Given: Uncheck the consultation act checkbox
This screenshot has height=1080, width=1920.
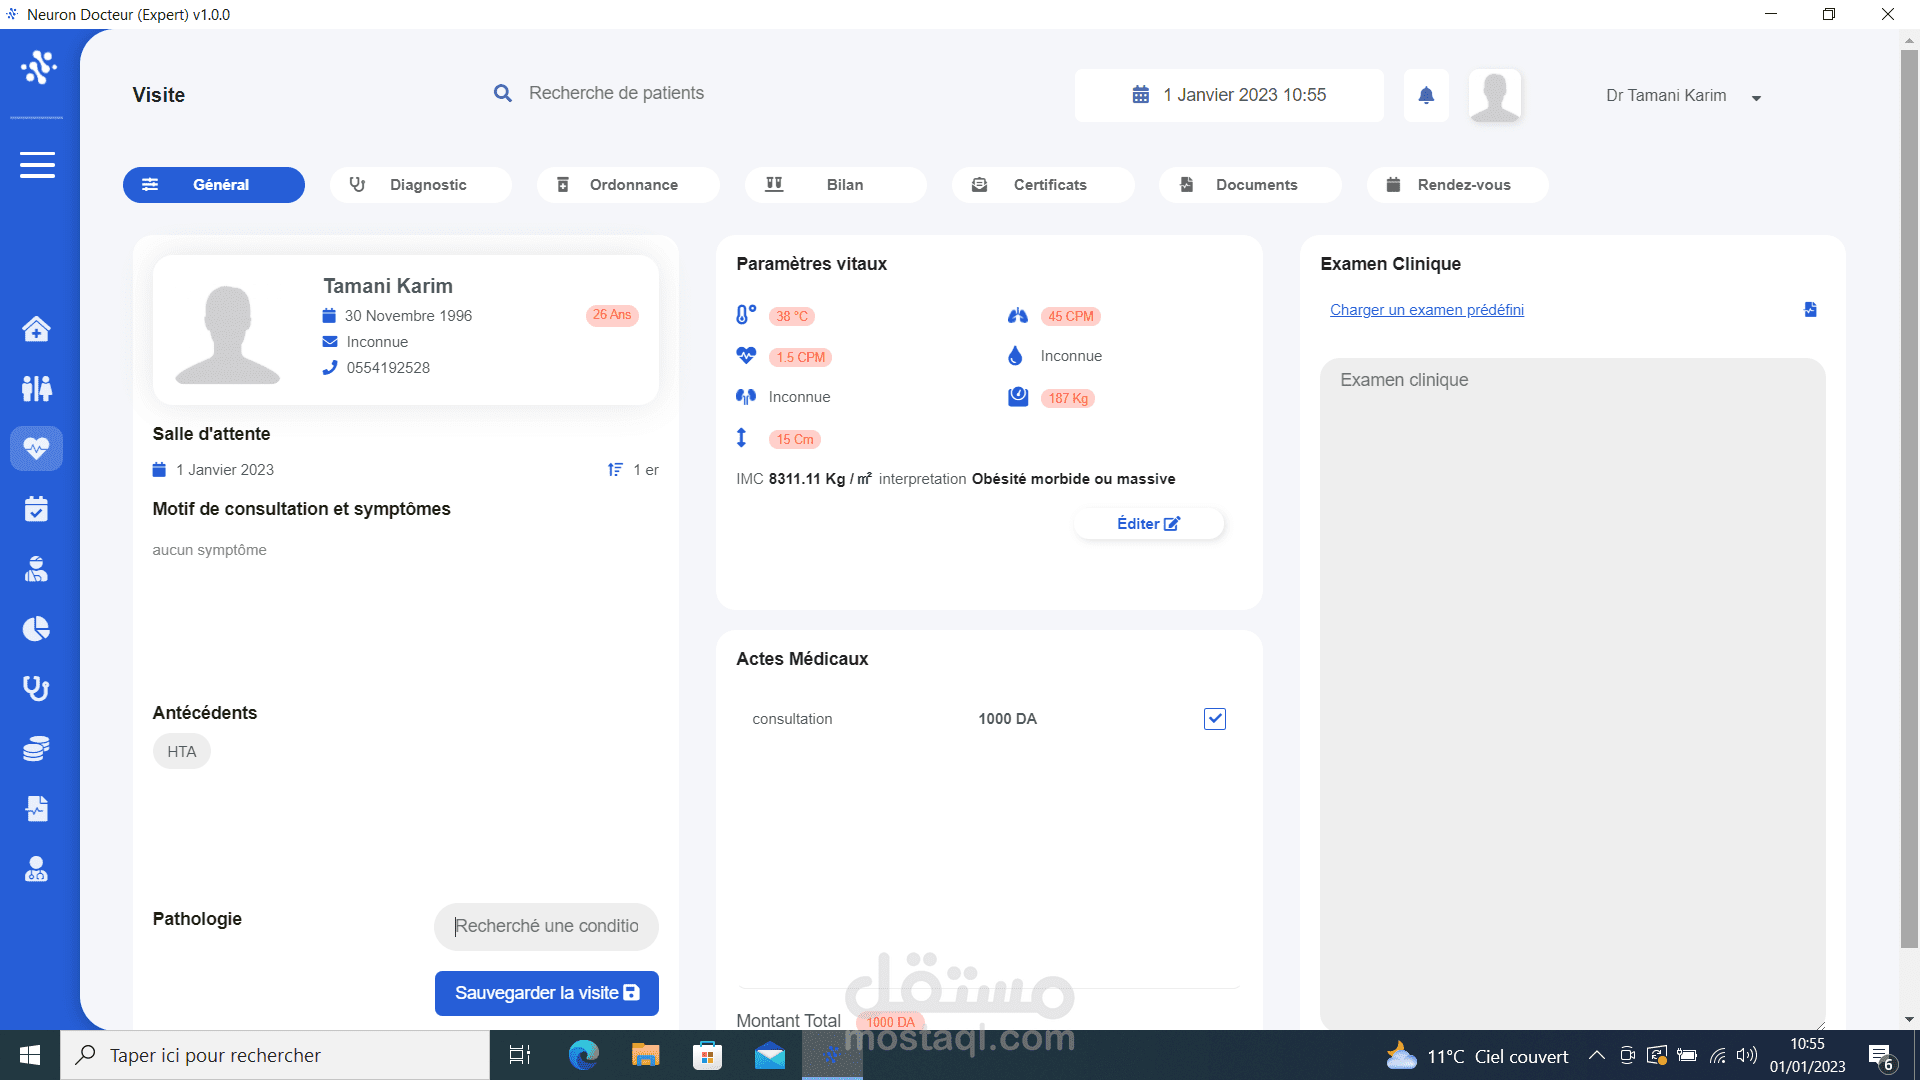Looking at the screenshot, I should point(1215,719).
